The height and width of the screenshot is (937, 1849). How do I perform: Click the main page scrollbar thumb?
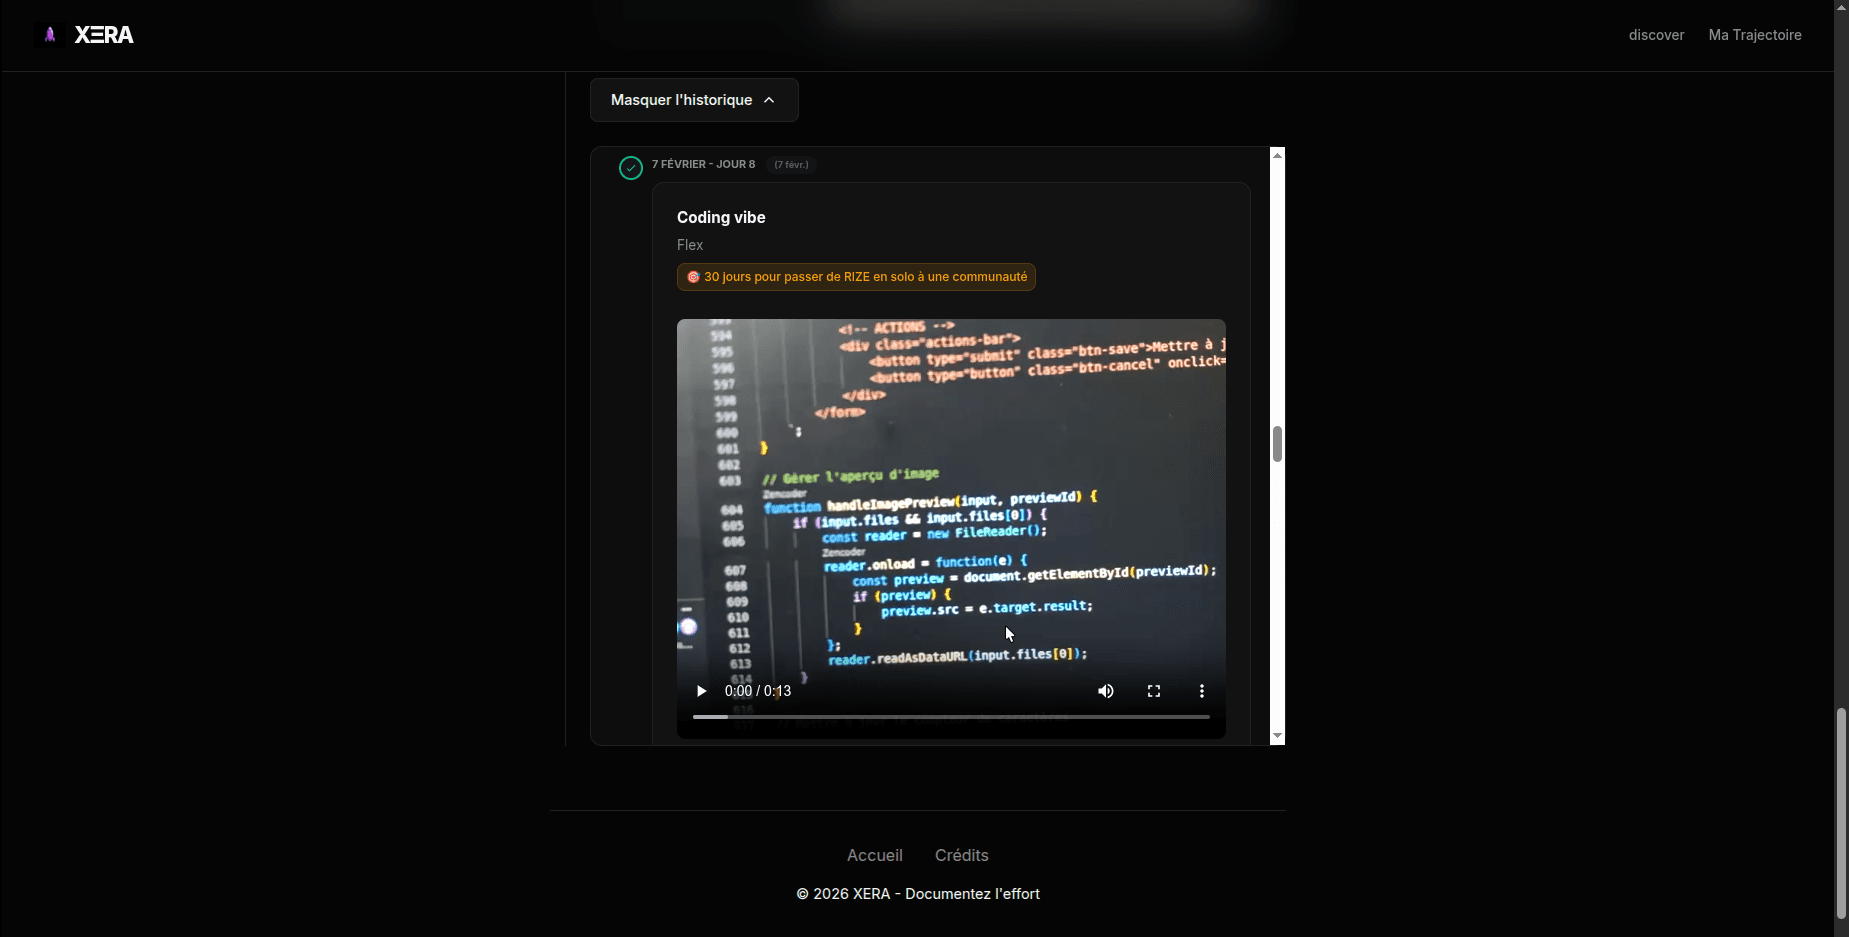point(1841,812)
